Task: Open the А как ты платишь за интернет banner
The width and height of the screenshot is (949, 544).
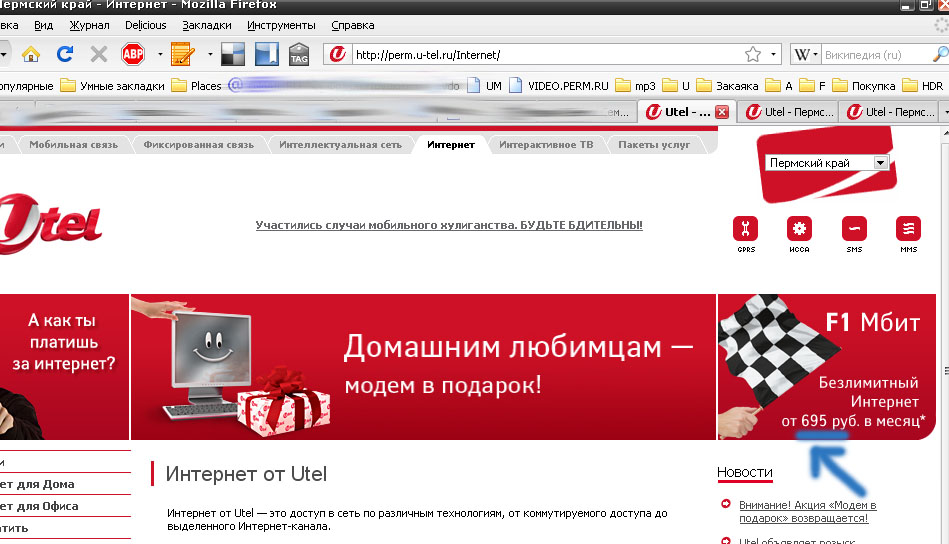Action: [64, 367]
